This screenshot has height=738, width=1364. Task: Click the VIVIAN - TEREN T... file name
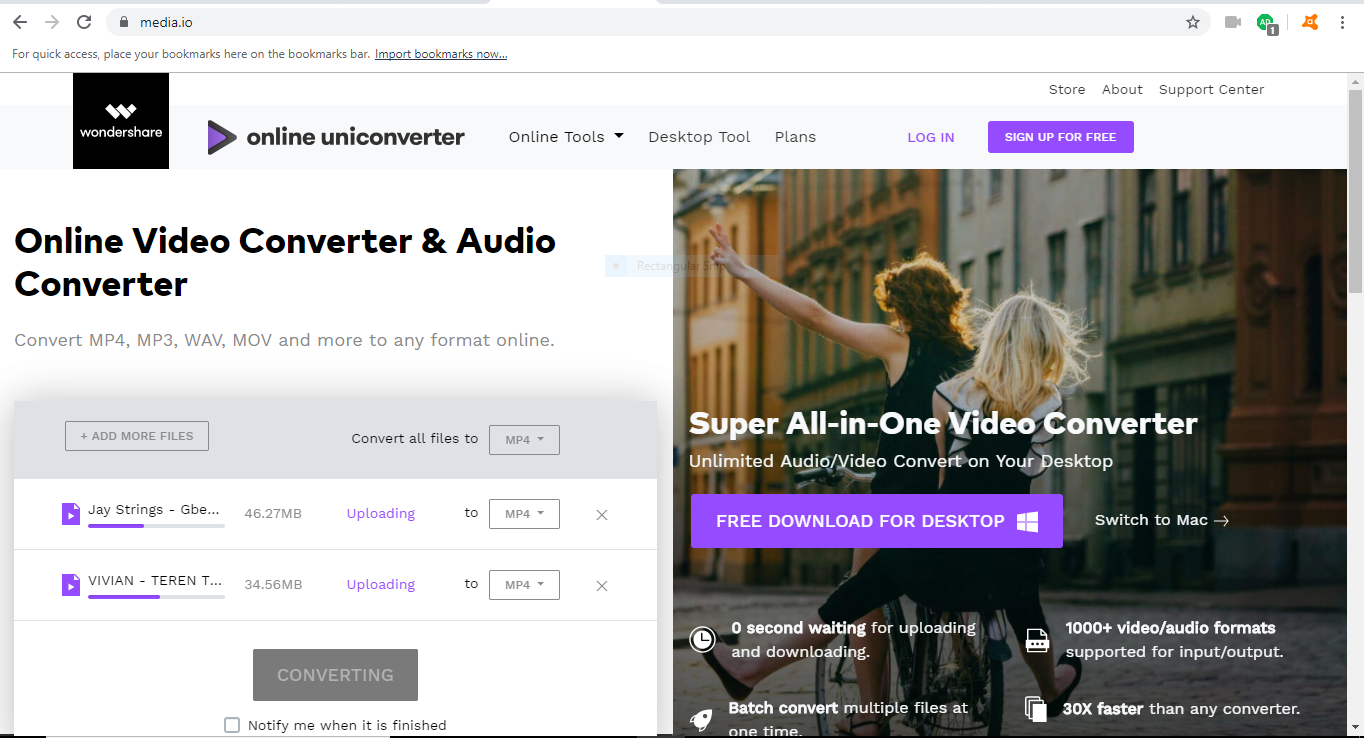pos(155,580)
